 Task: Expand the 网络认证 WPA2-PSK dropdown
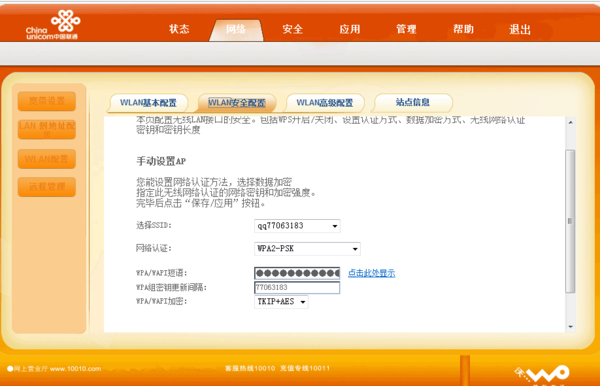point(307,249)
